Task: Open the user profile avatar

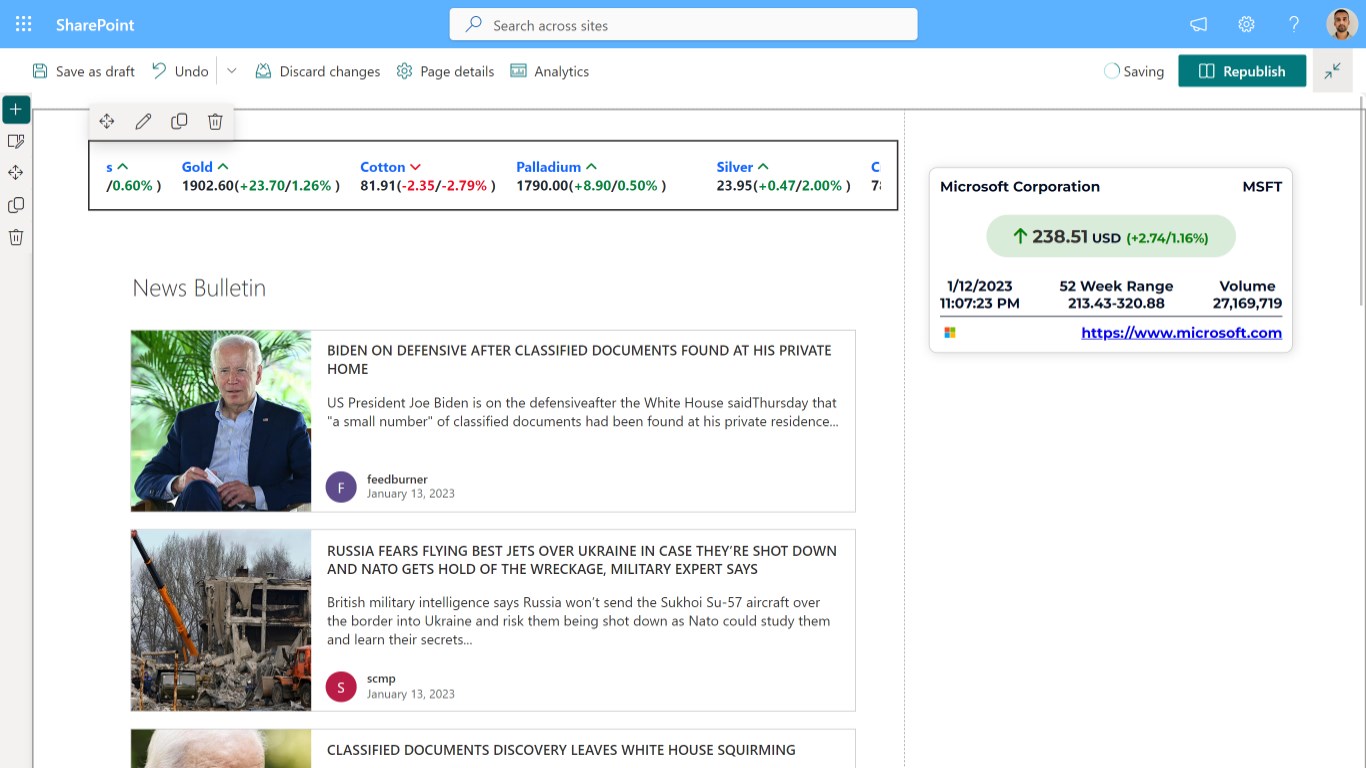Action: pyautogui.click(x=1342, y=24)
